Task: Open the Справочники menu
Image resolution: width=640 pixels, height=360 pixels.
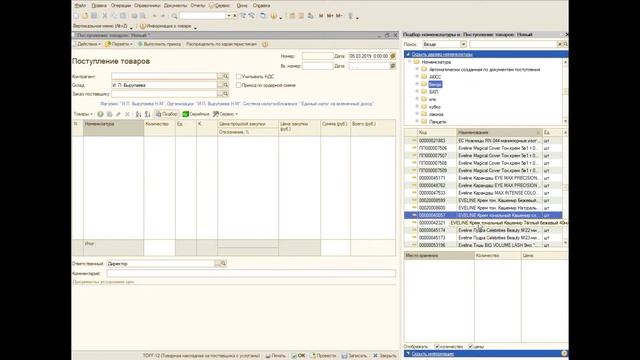Action: [147, 6]
